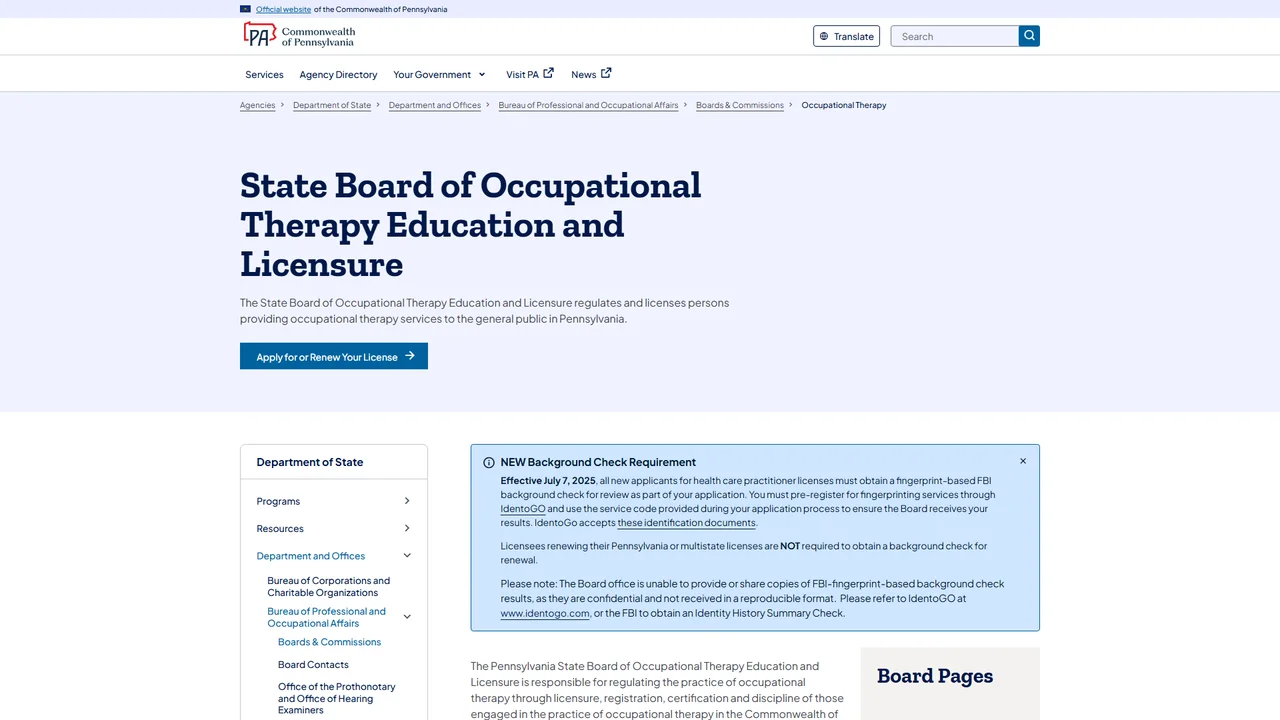The width and height of the screenshot is (1280, 720).
Task: Collapse the Department and Offices section
Action: tap(407, 556)
